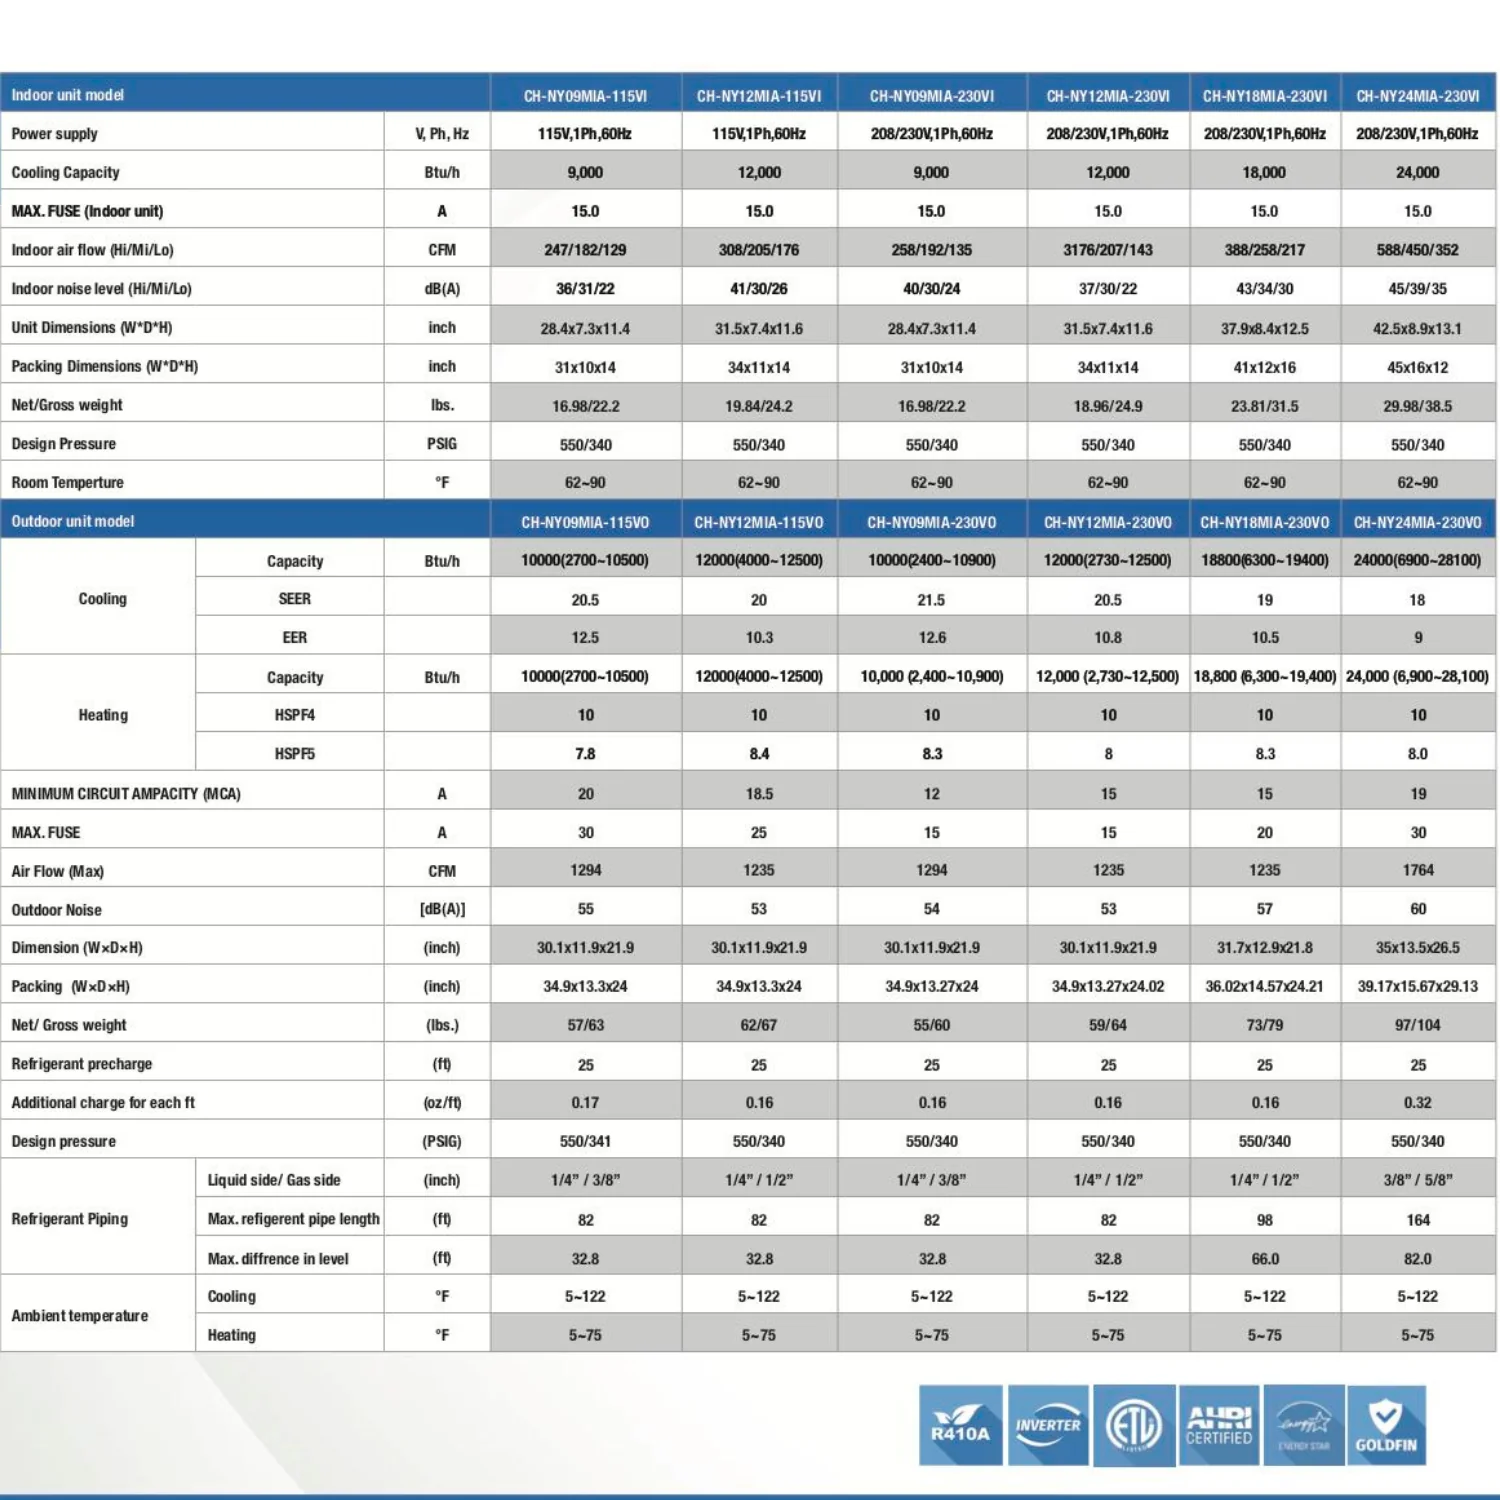The image size is (1500, 1500).
Task: Click the Goldfin shield icon
Action: coord(1386,1425)
